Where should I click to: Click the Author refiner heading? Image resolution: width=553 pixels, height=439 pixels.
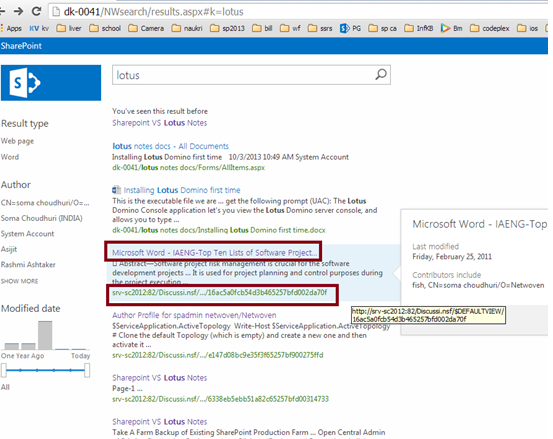16,185
